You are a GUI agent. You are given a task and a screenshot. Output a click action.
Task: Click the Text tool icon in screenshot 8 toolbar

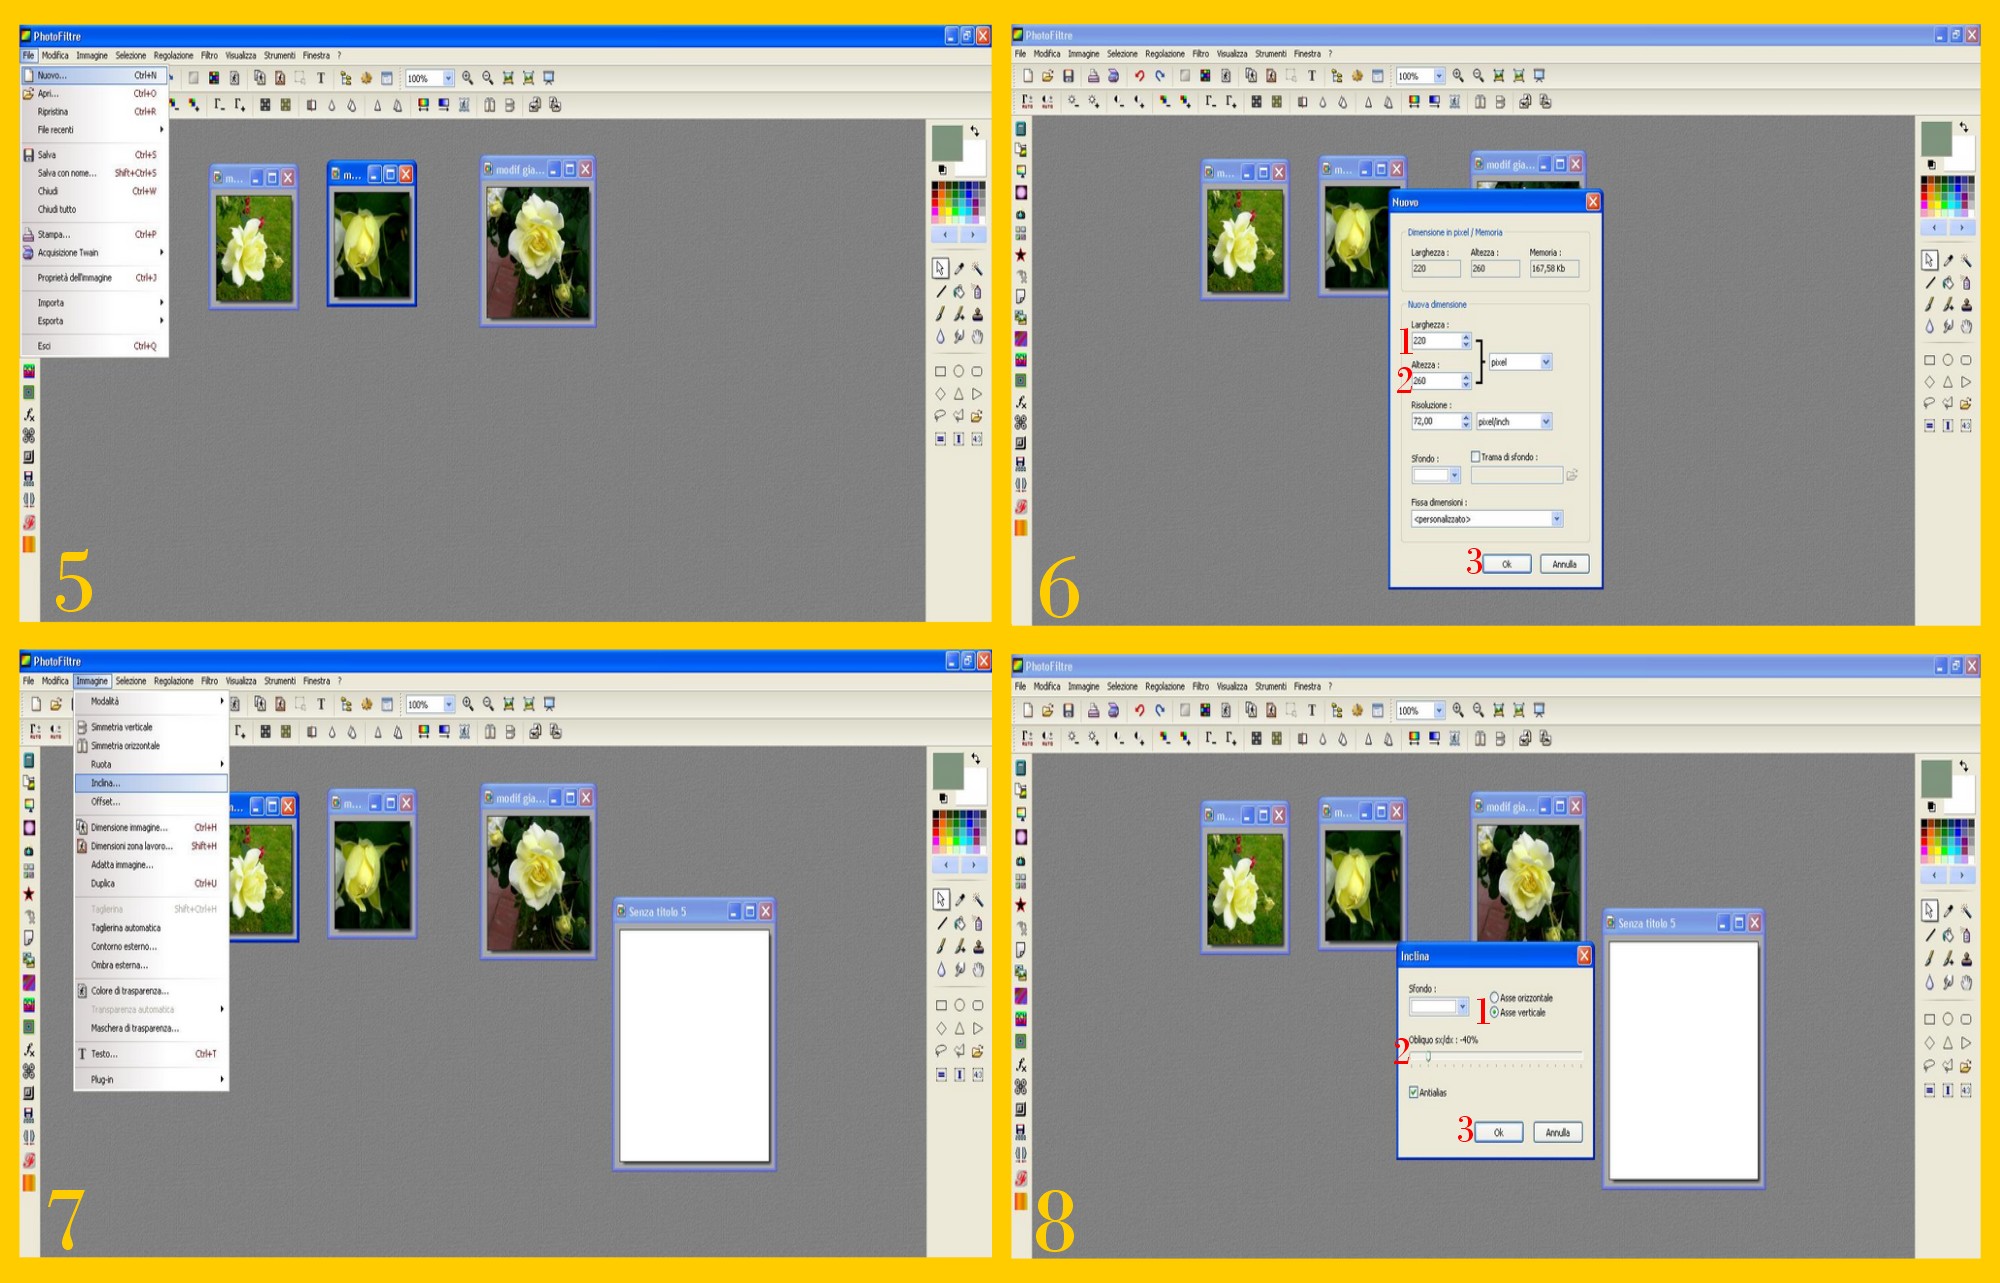pyautogui.click(x=1312, y=710)
